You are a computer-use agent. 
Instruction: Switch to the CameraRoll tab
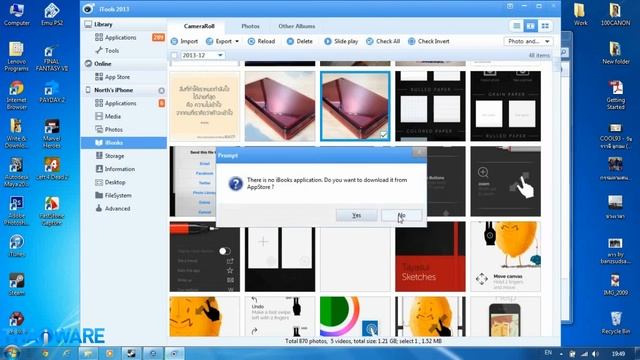tap(199, 26)
